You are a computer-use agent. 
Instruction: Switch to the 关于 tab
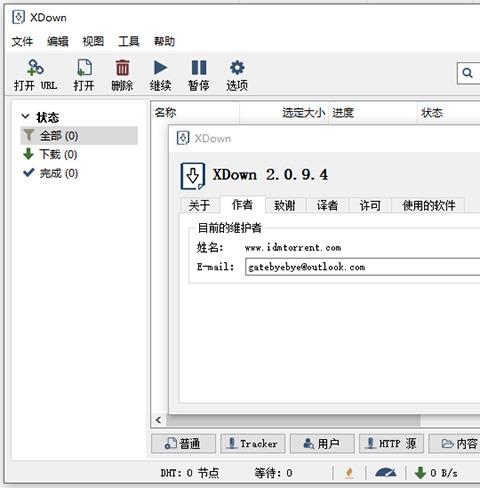point(199,205)
